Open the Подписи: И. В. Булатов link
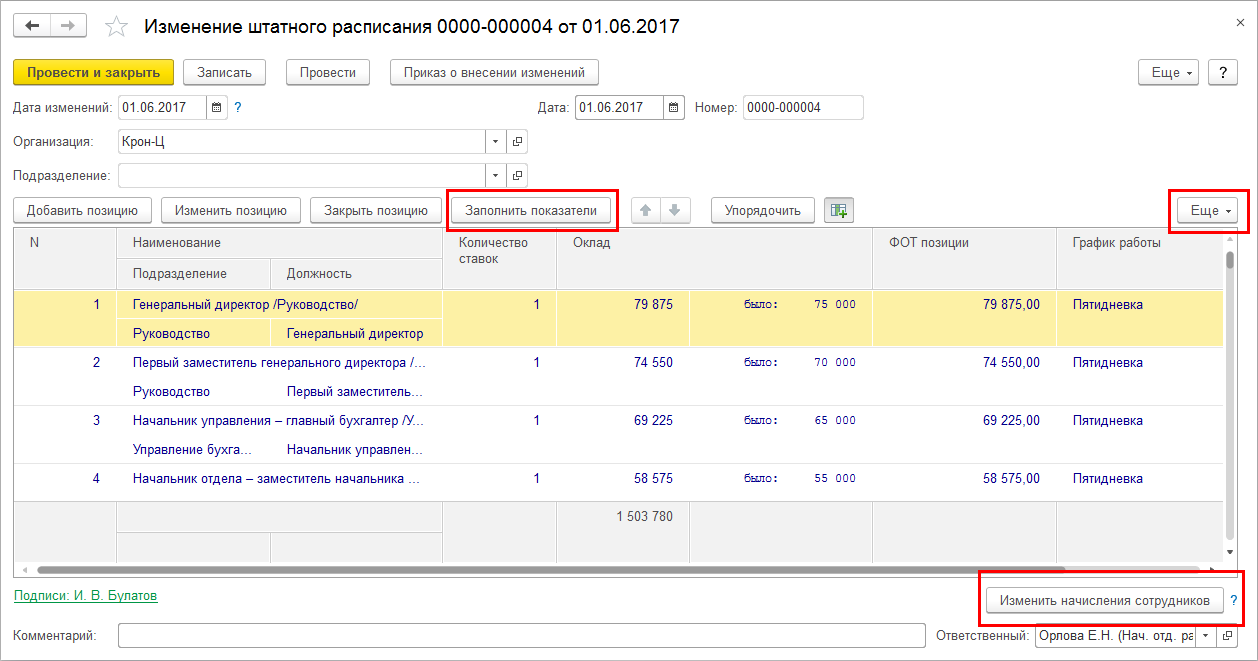Screen dimensions: 1258x661 (x=85, y=595)
